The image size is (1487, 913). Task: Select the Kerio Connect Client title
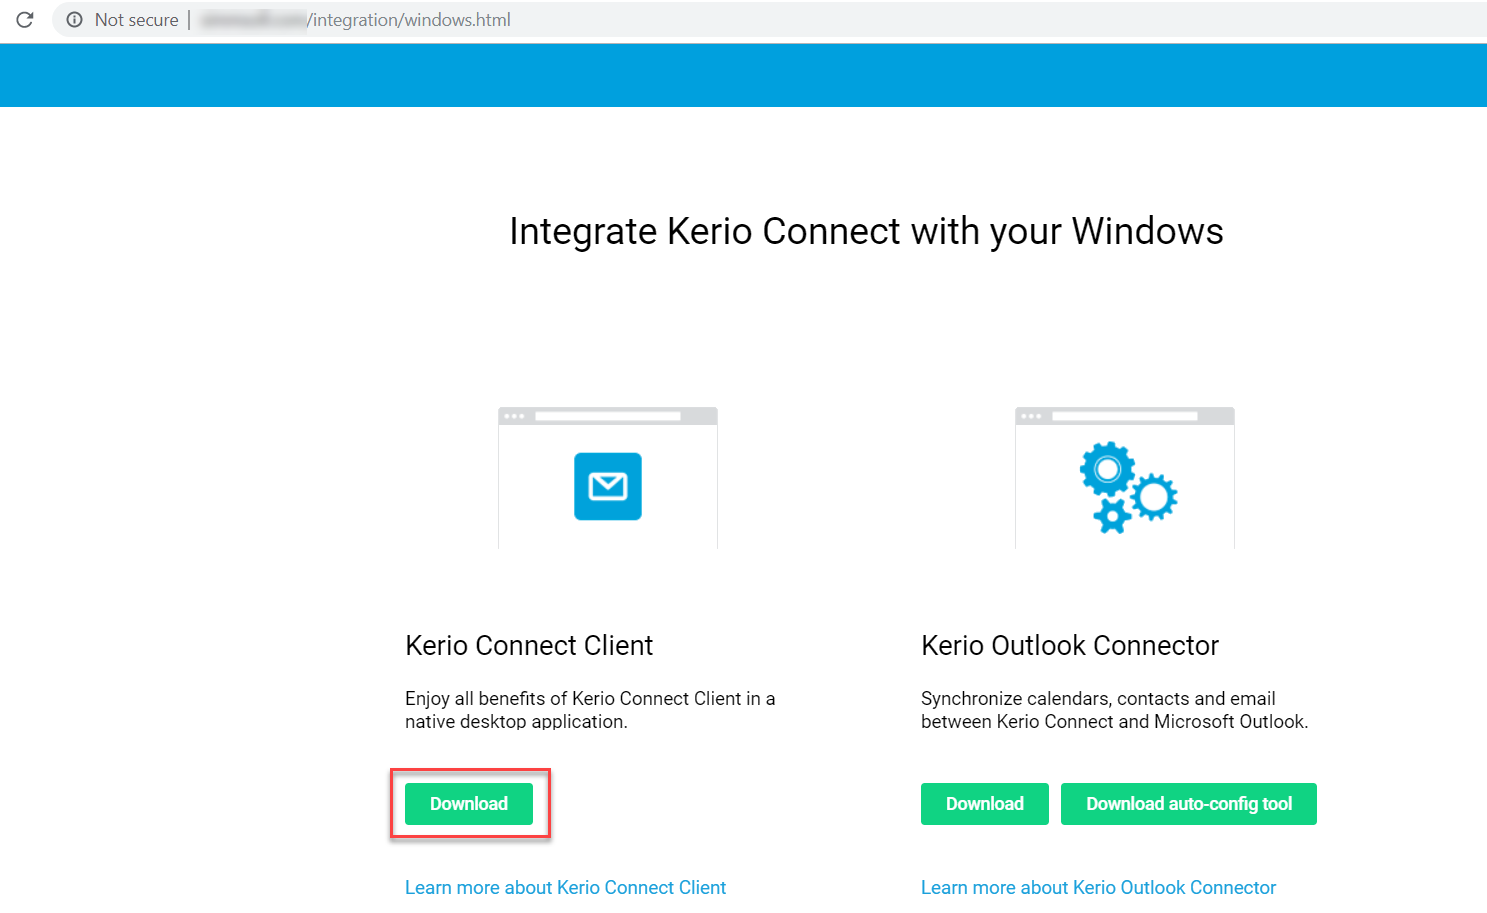point(529,645)
